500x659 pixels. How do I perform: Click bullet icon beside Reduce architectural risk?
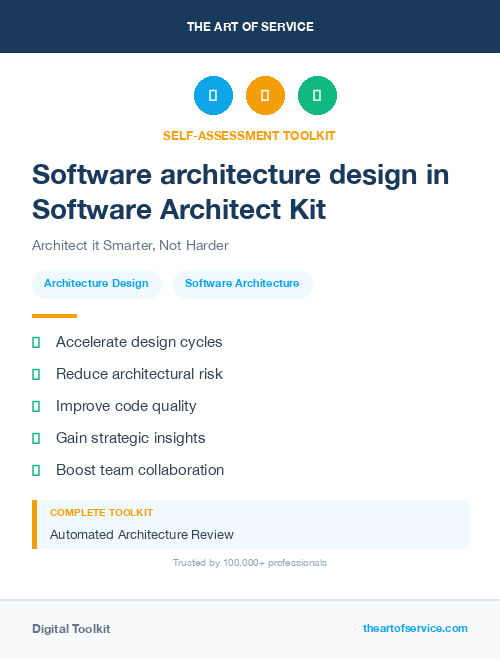point(36,374)
